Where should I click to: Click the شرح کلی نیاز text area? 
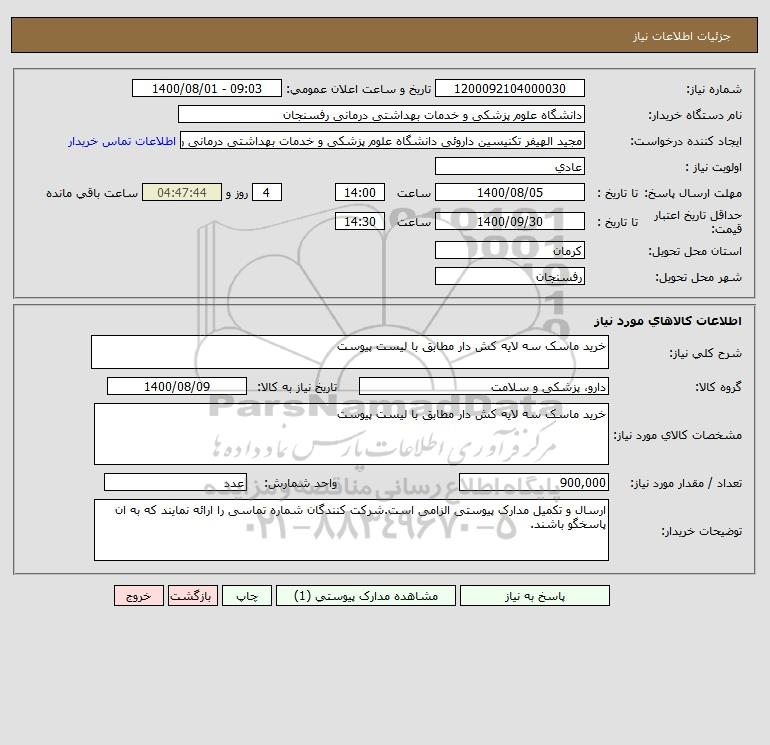[350, 352]
